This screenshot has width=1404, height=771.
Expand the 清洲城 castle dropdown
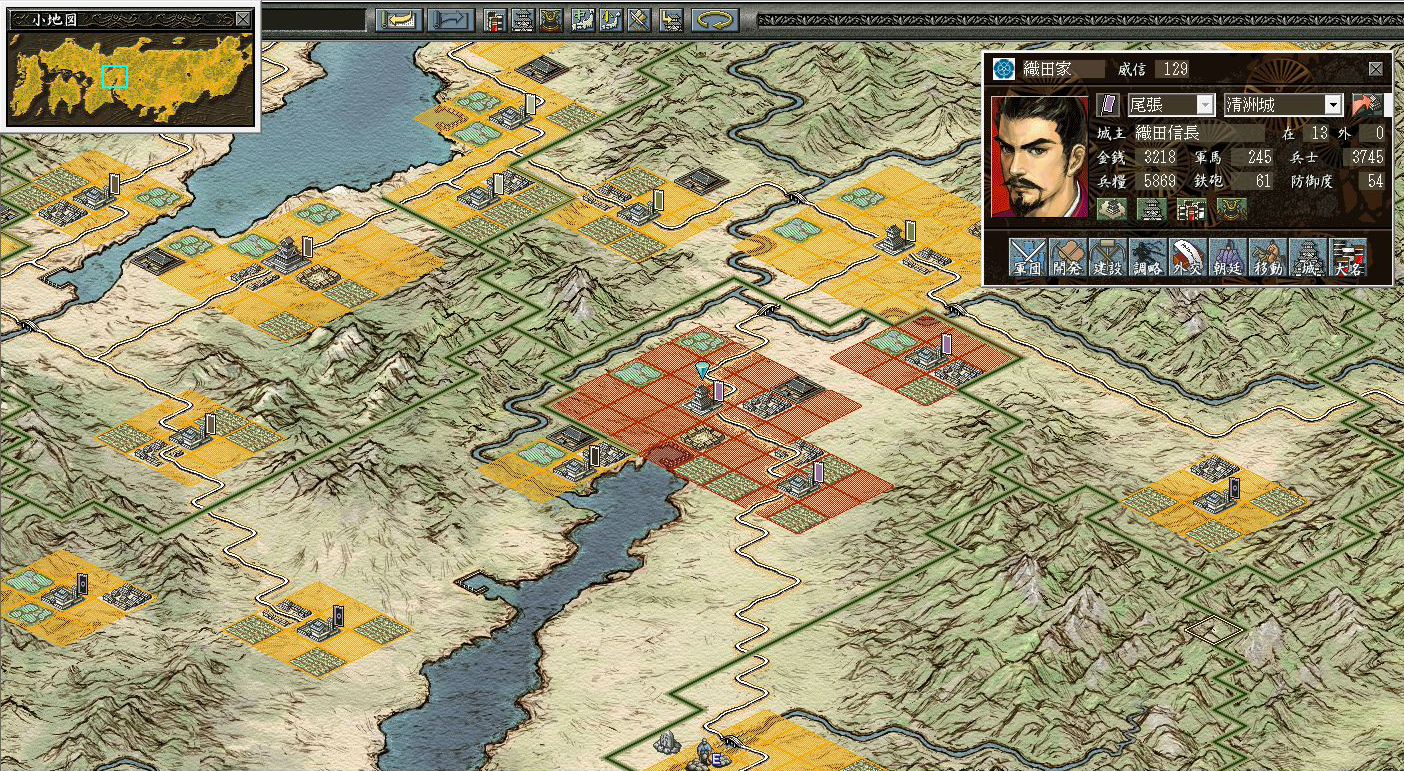click(x=1332, y=104)
